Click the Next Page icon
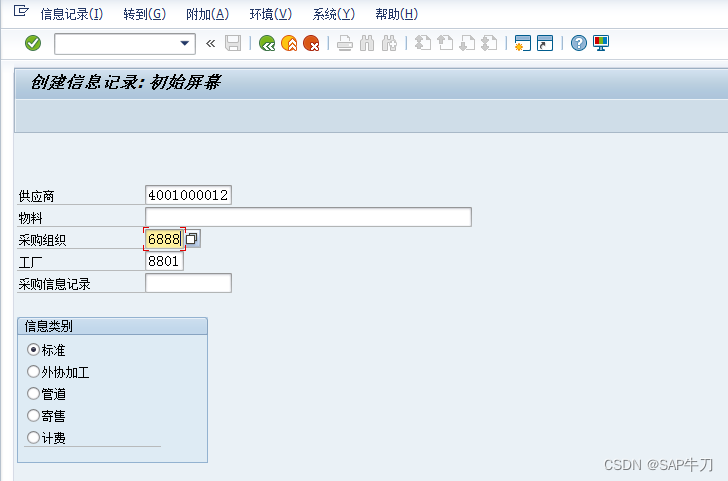The height and width of the screenshot is (481, 728). tap(467, 43)
